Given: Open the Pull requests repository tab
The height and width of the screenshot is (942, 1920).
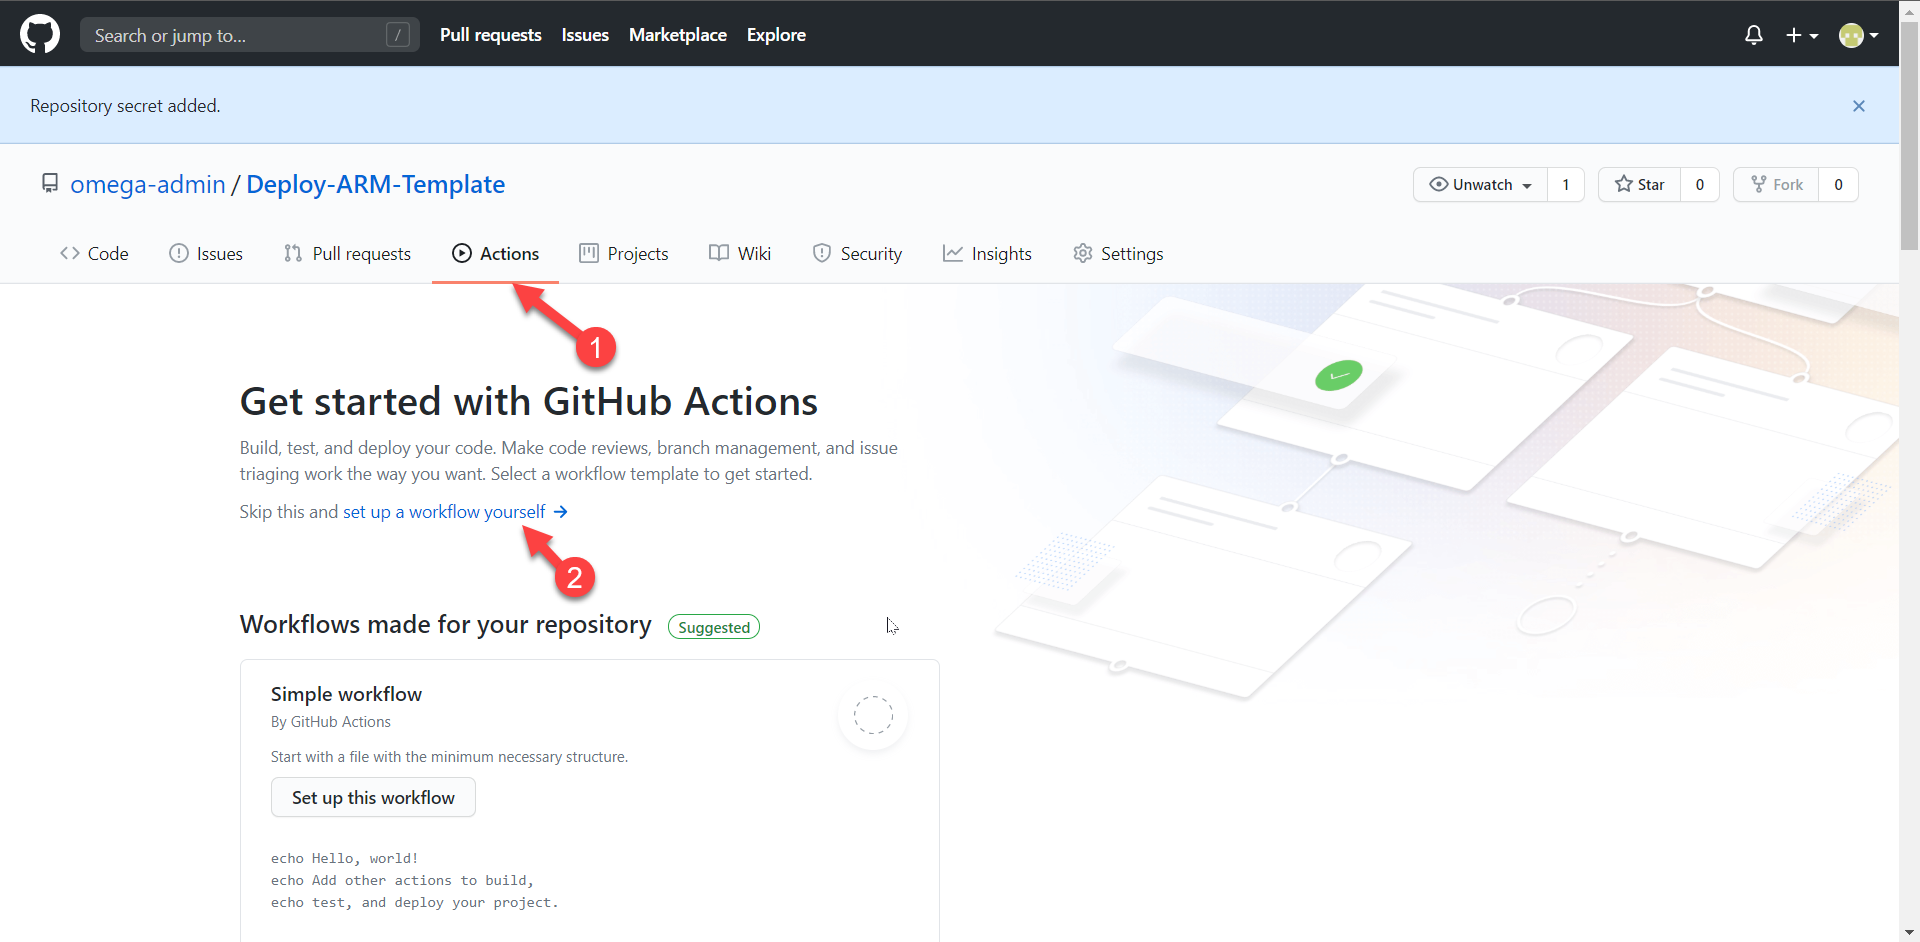Looking at the screenshot, I should click(x=347, y=254).
